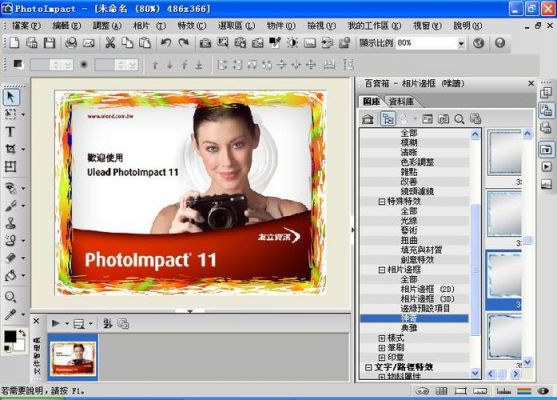Open the 編輯(E) menu
The image size is (557, 400).
[66, 26]
